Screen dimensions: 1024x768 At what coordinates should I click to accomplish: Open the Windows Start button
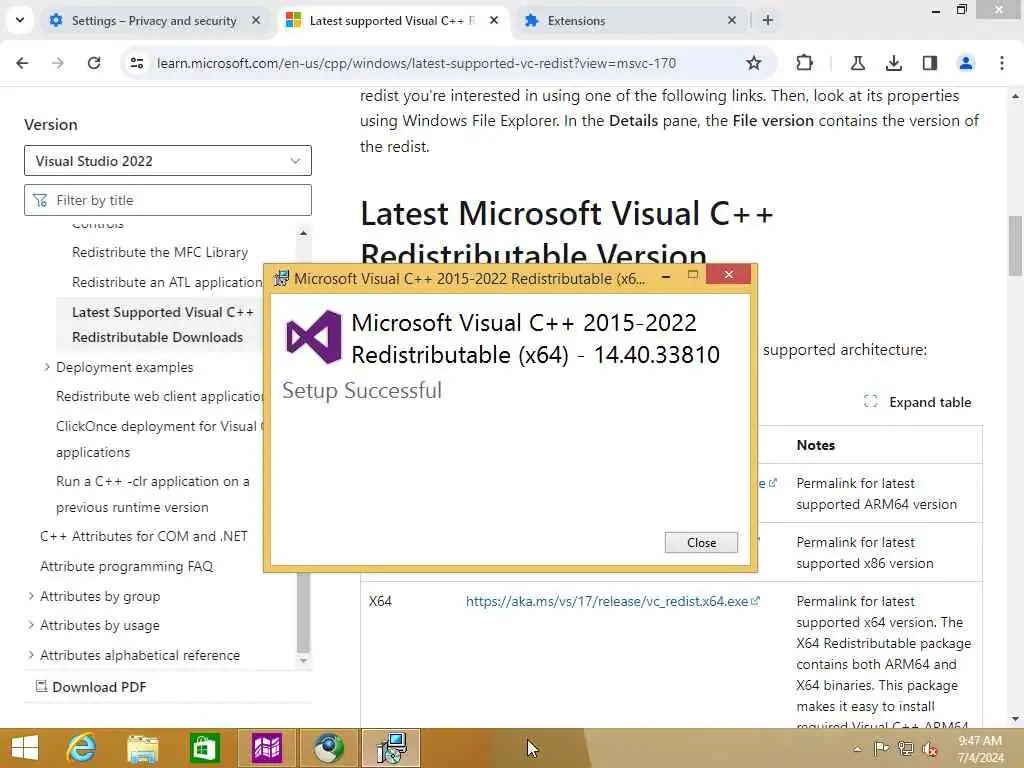tap(25, 748)
